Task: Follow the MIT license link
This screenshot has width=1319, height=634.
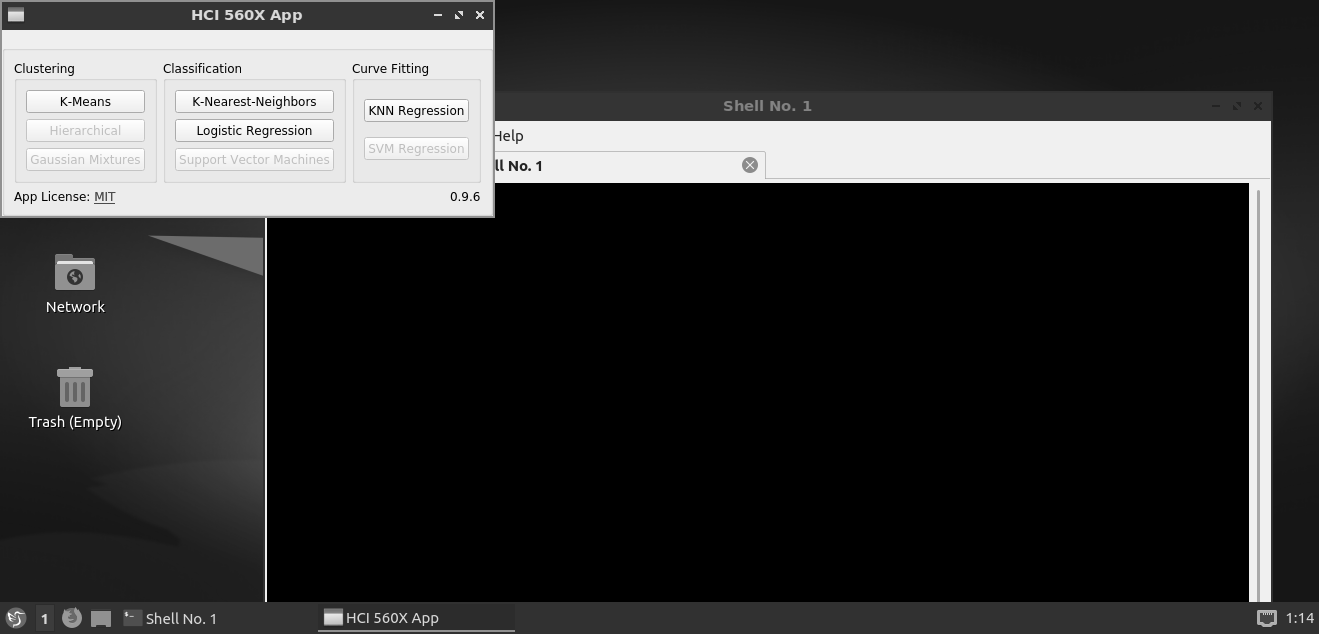Action: [x=104, y=197]
